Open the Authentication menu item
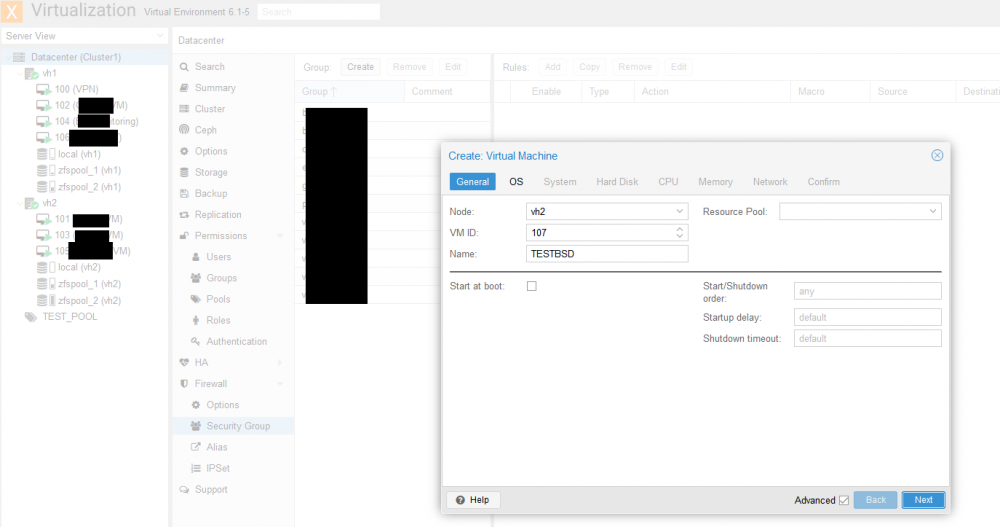Viewport: 1000px width, 527px height. tap(236, 342)
